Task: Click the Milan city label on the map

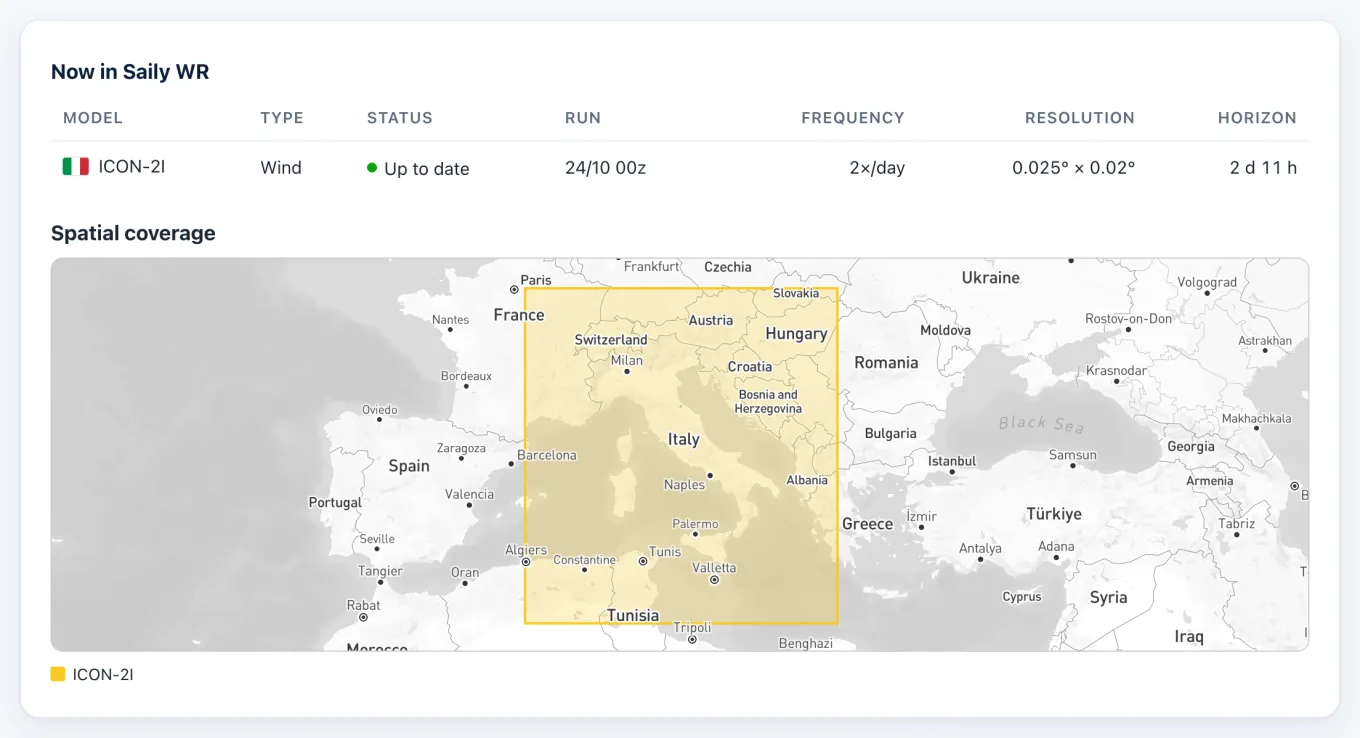Action: pos(626,361)
